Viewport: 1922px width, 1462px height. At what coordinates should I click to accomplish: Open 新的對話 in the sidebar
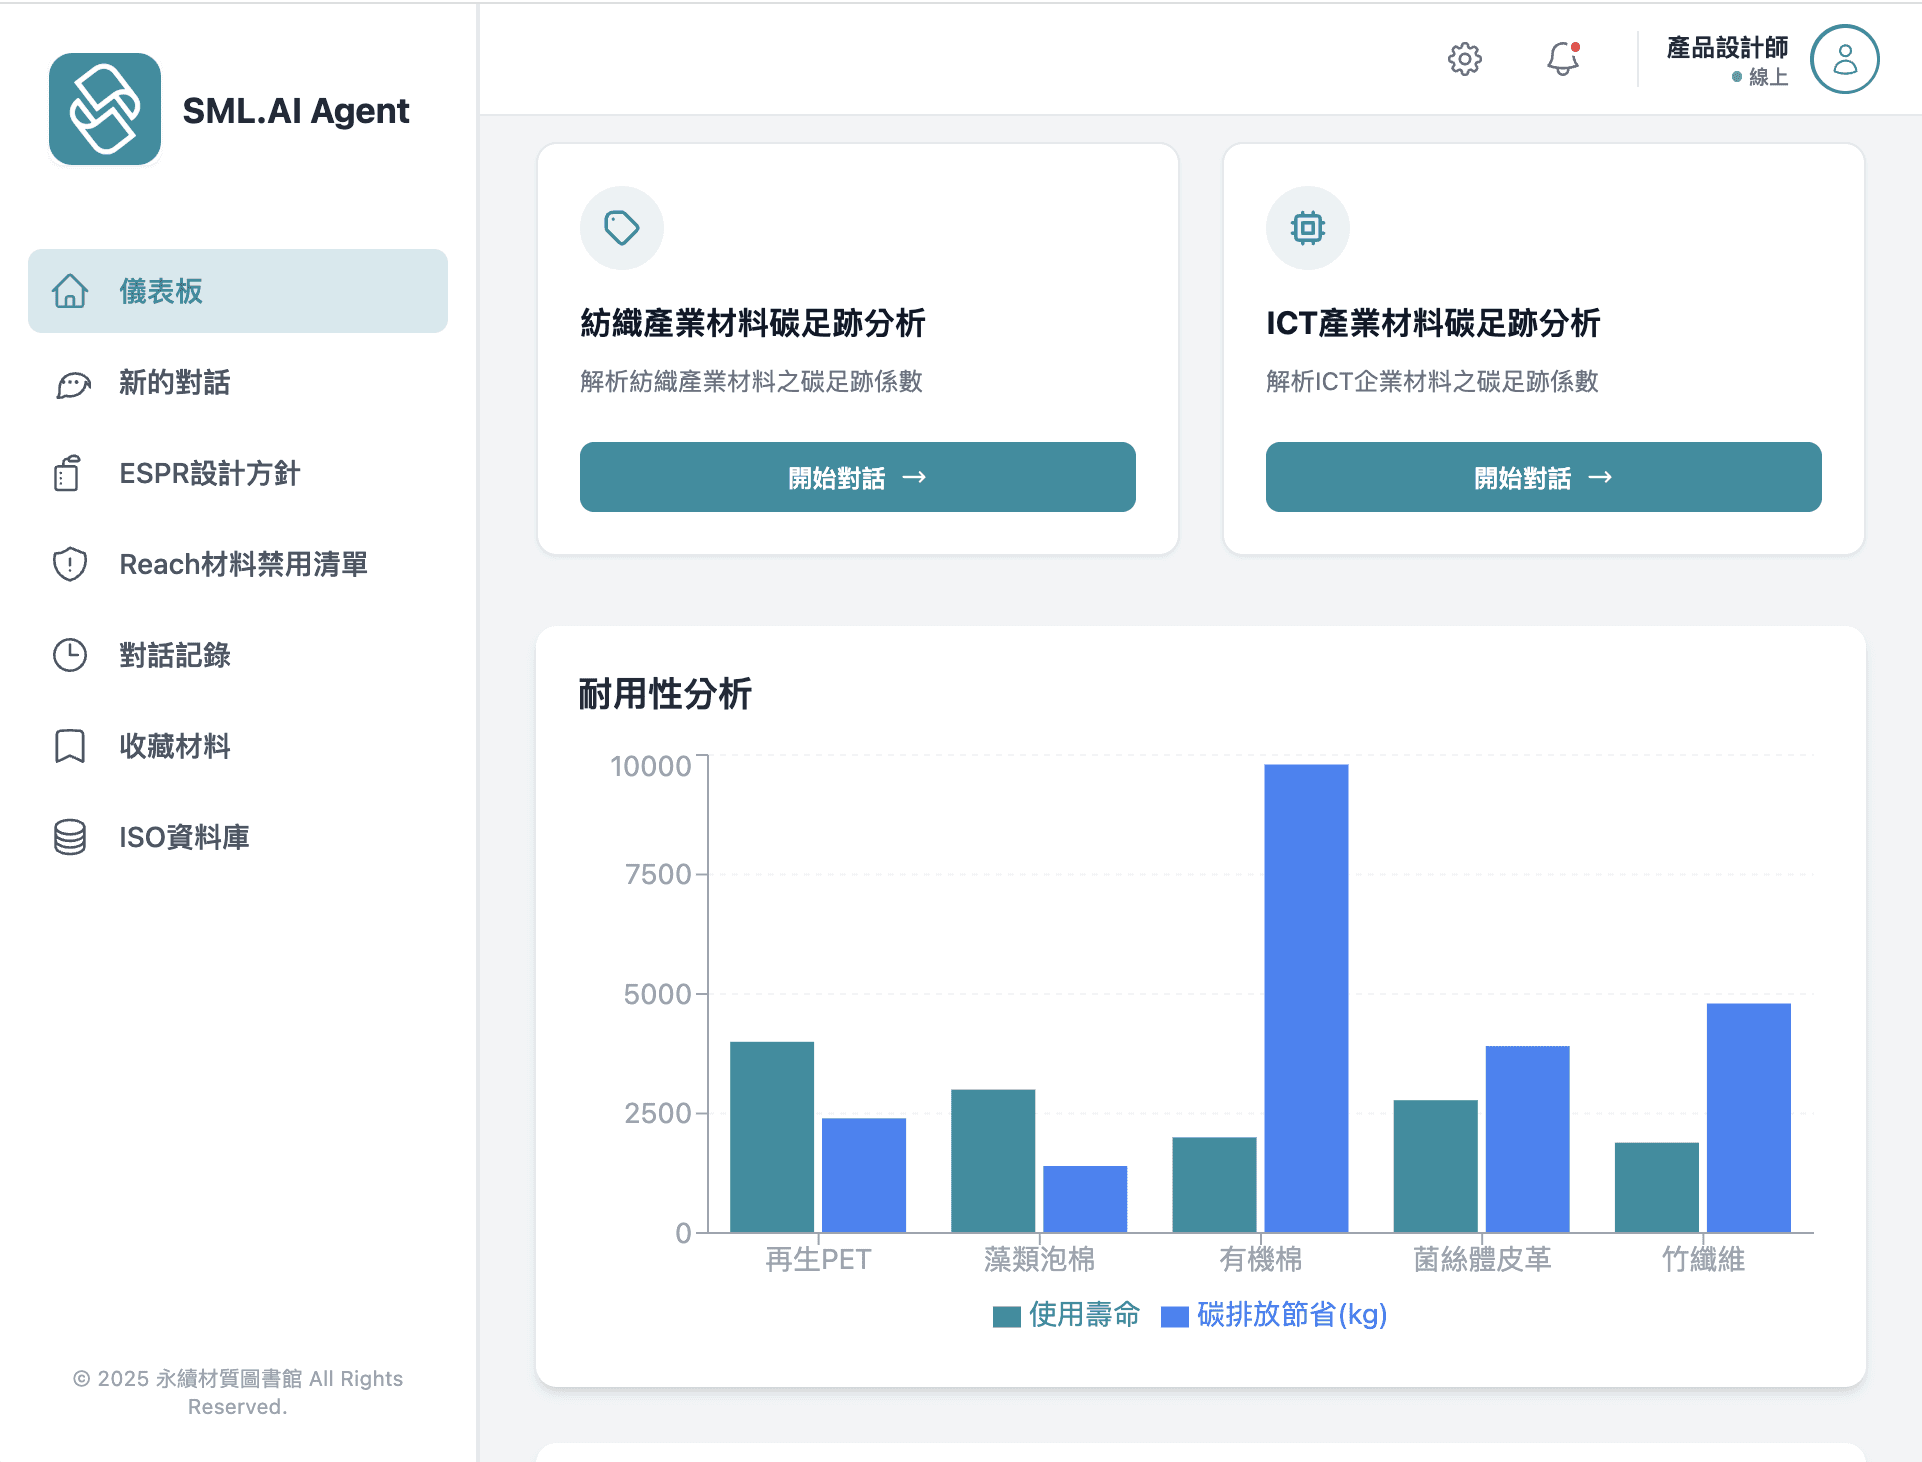pos(174,383)
